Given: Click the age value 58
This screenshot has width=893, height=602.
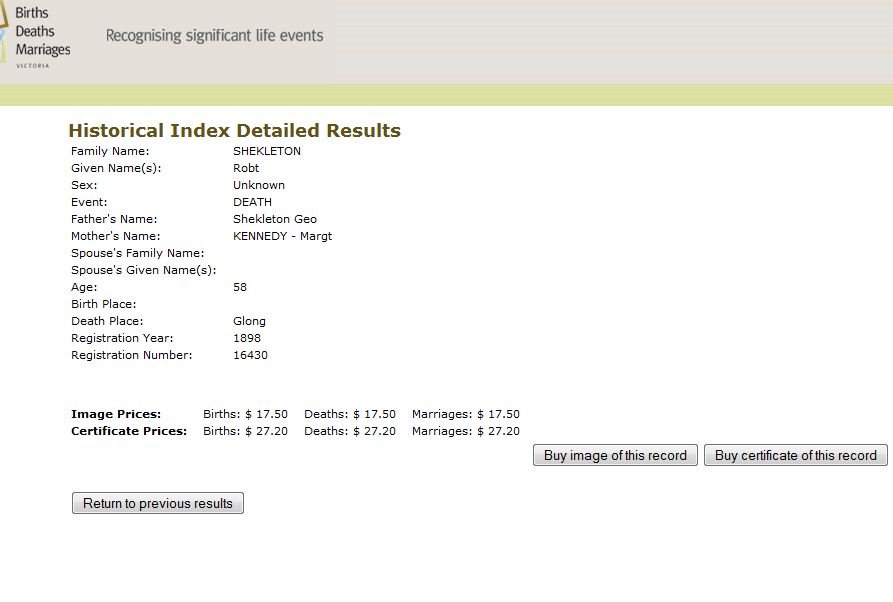Looking at the screenshot, I should pyautogui.click(x=240, y=287).
